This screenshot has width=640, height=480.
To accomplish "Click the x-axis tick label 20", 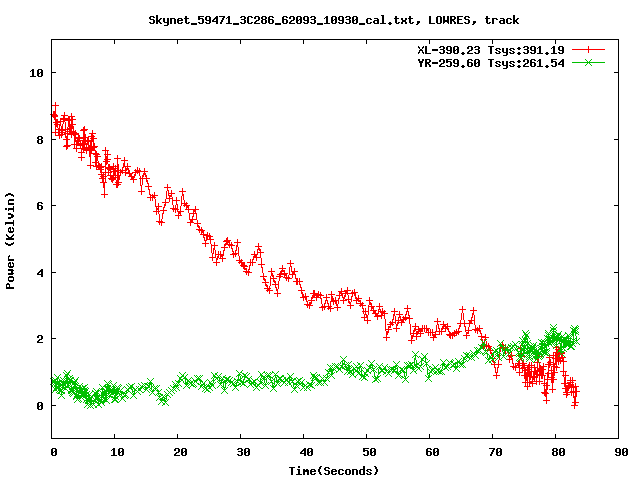I will click(x=180, y=452).
